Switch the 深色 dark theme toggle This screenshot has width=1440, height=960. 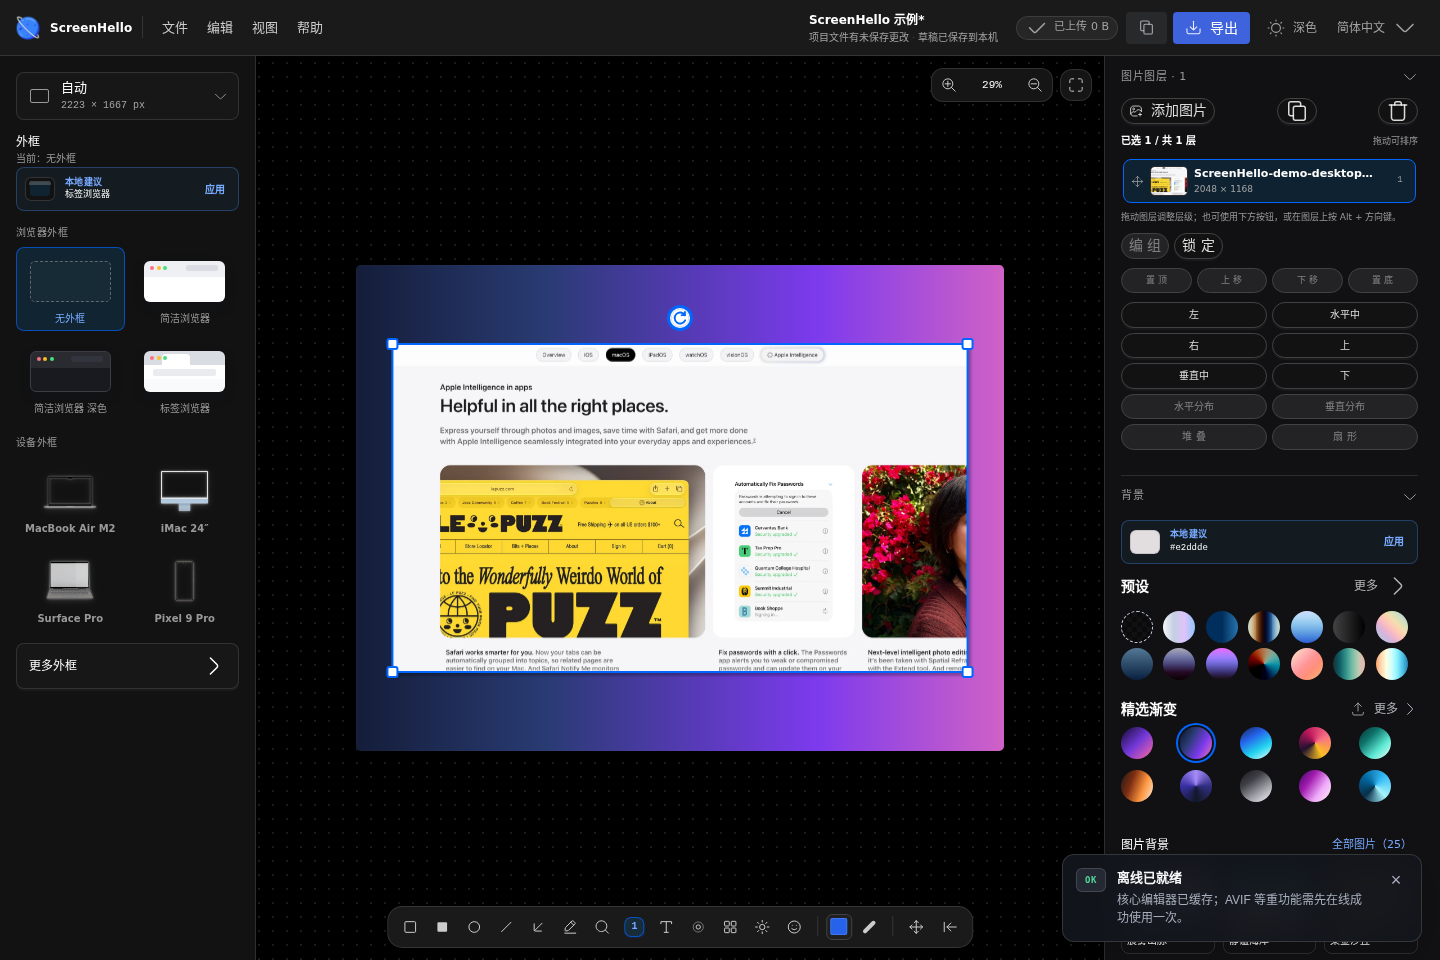(x=1292, y=28)
